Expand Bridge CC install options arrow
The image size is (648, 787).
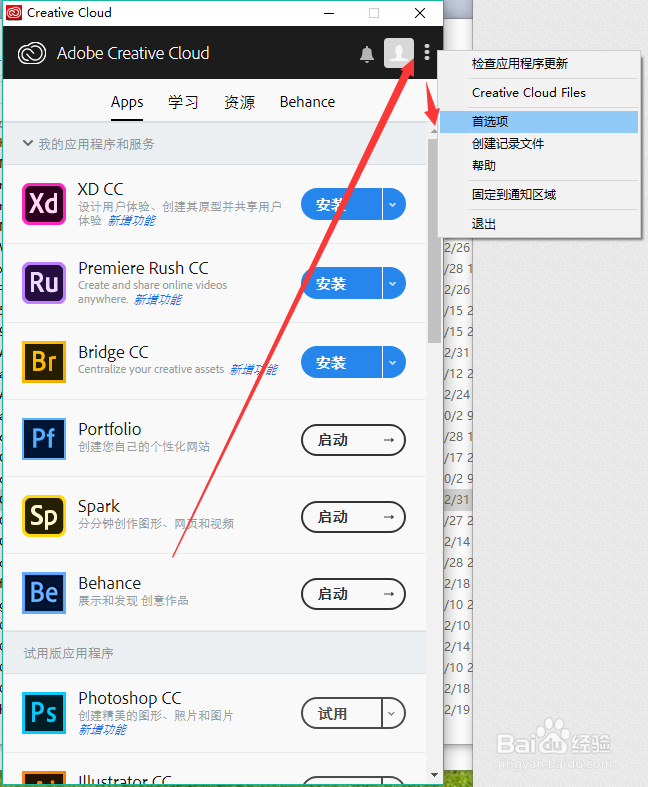(x=394, y=362)
